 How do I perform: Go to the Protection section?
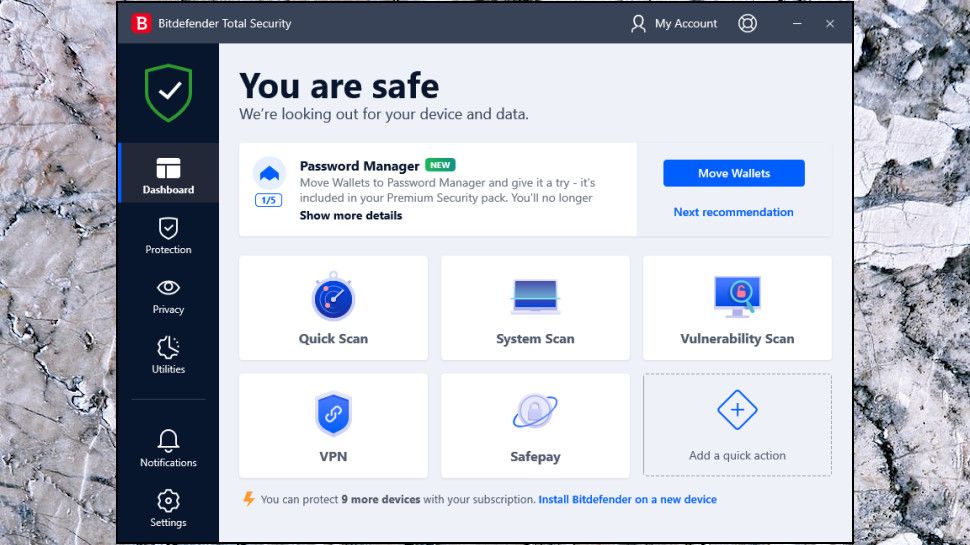(168, 236)
